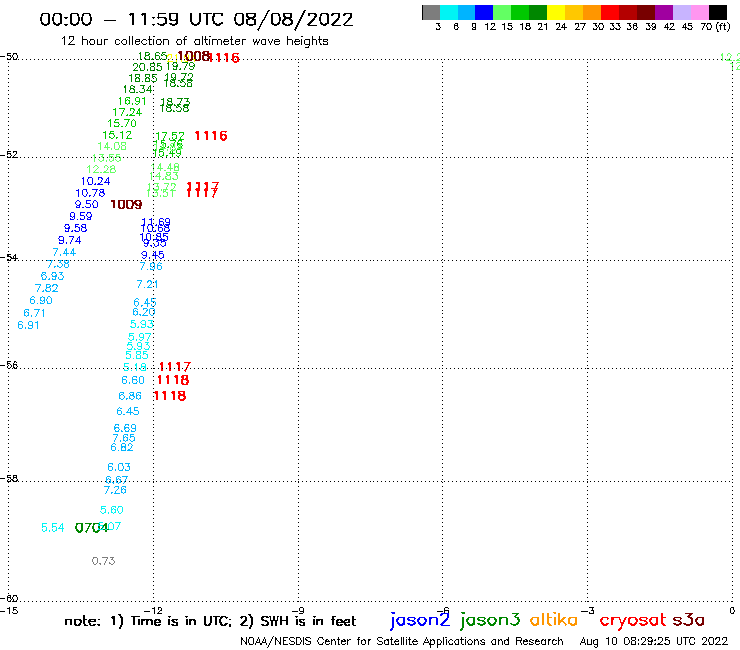Click the 6.86 wave height value

[129, 396]
